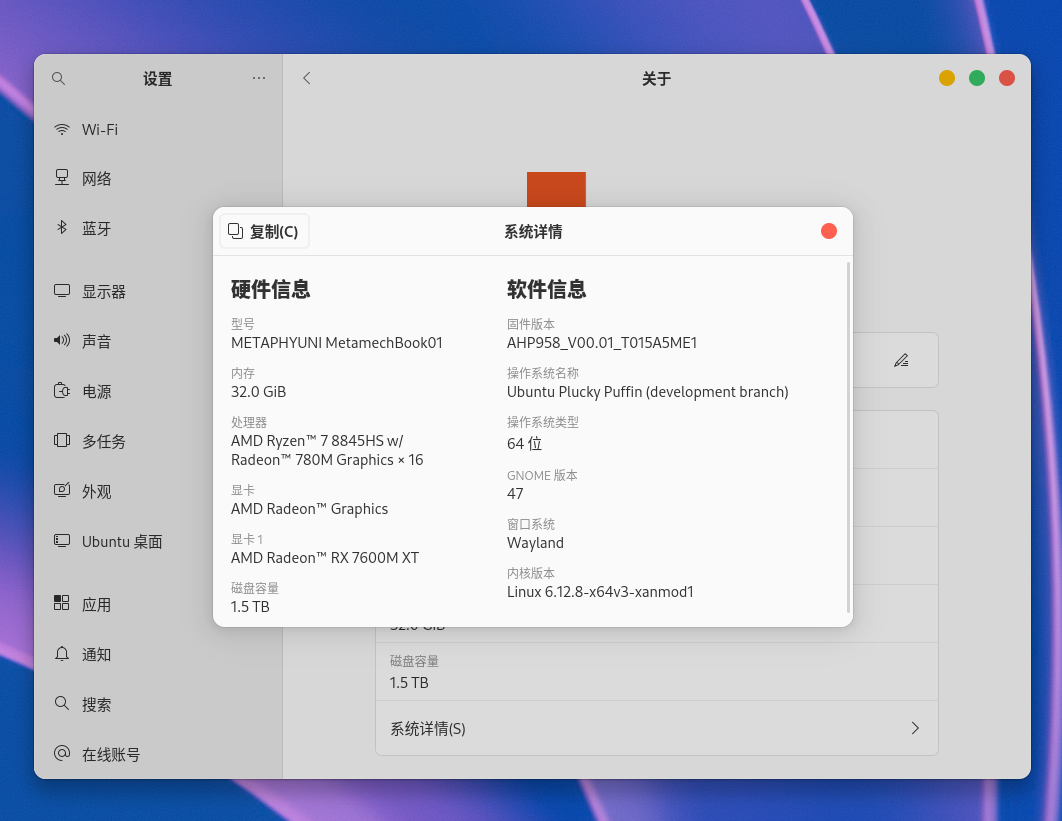
Task: Close the 系统详情 dialog with red button
Action: pyautogui.click(x=828, y=232)
